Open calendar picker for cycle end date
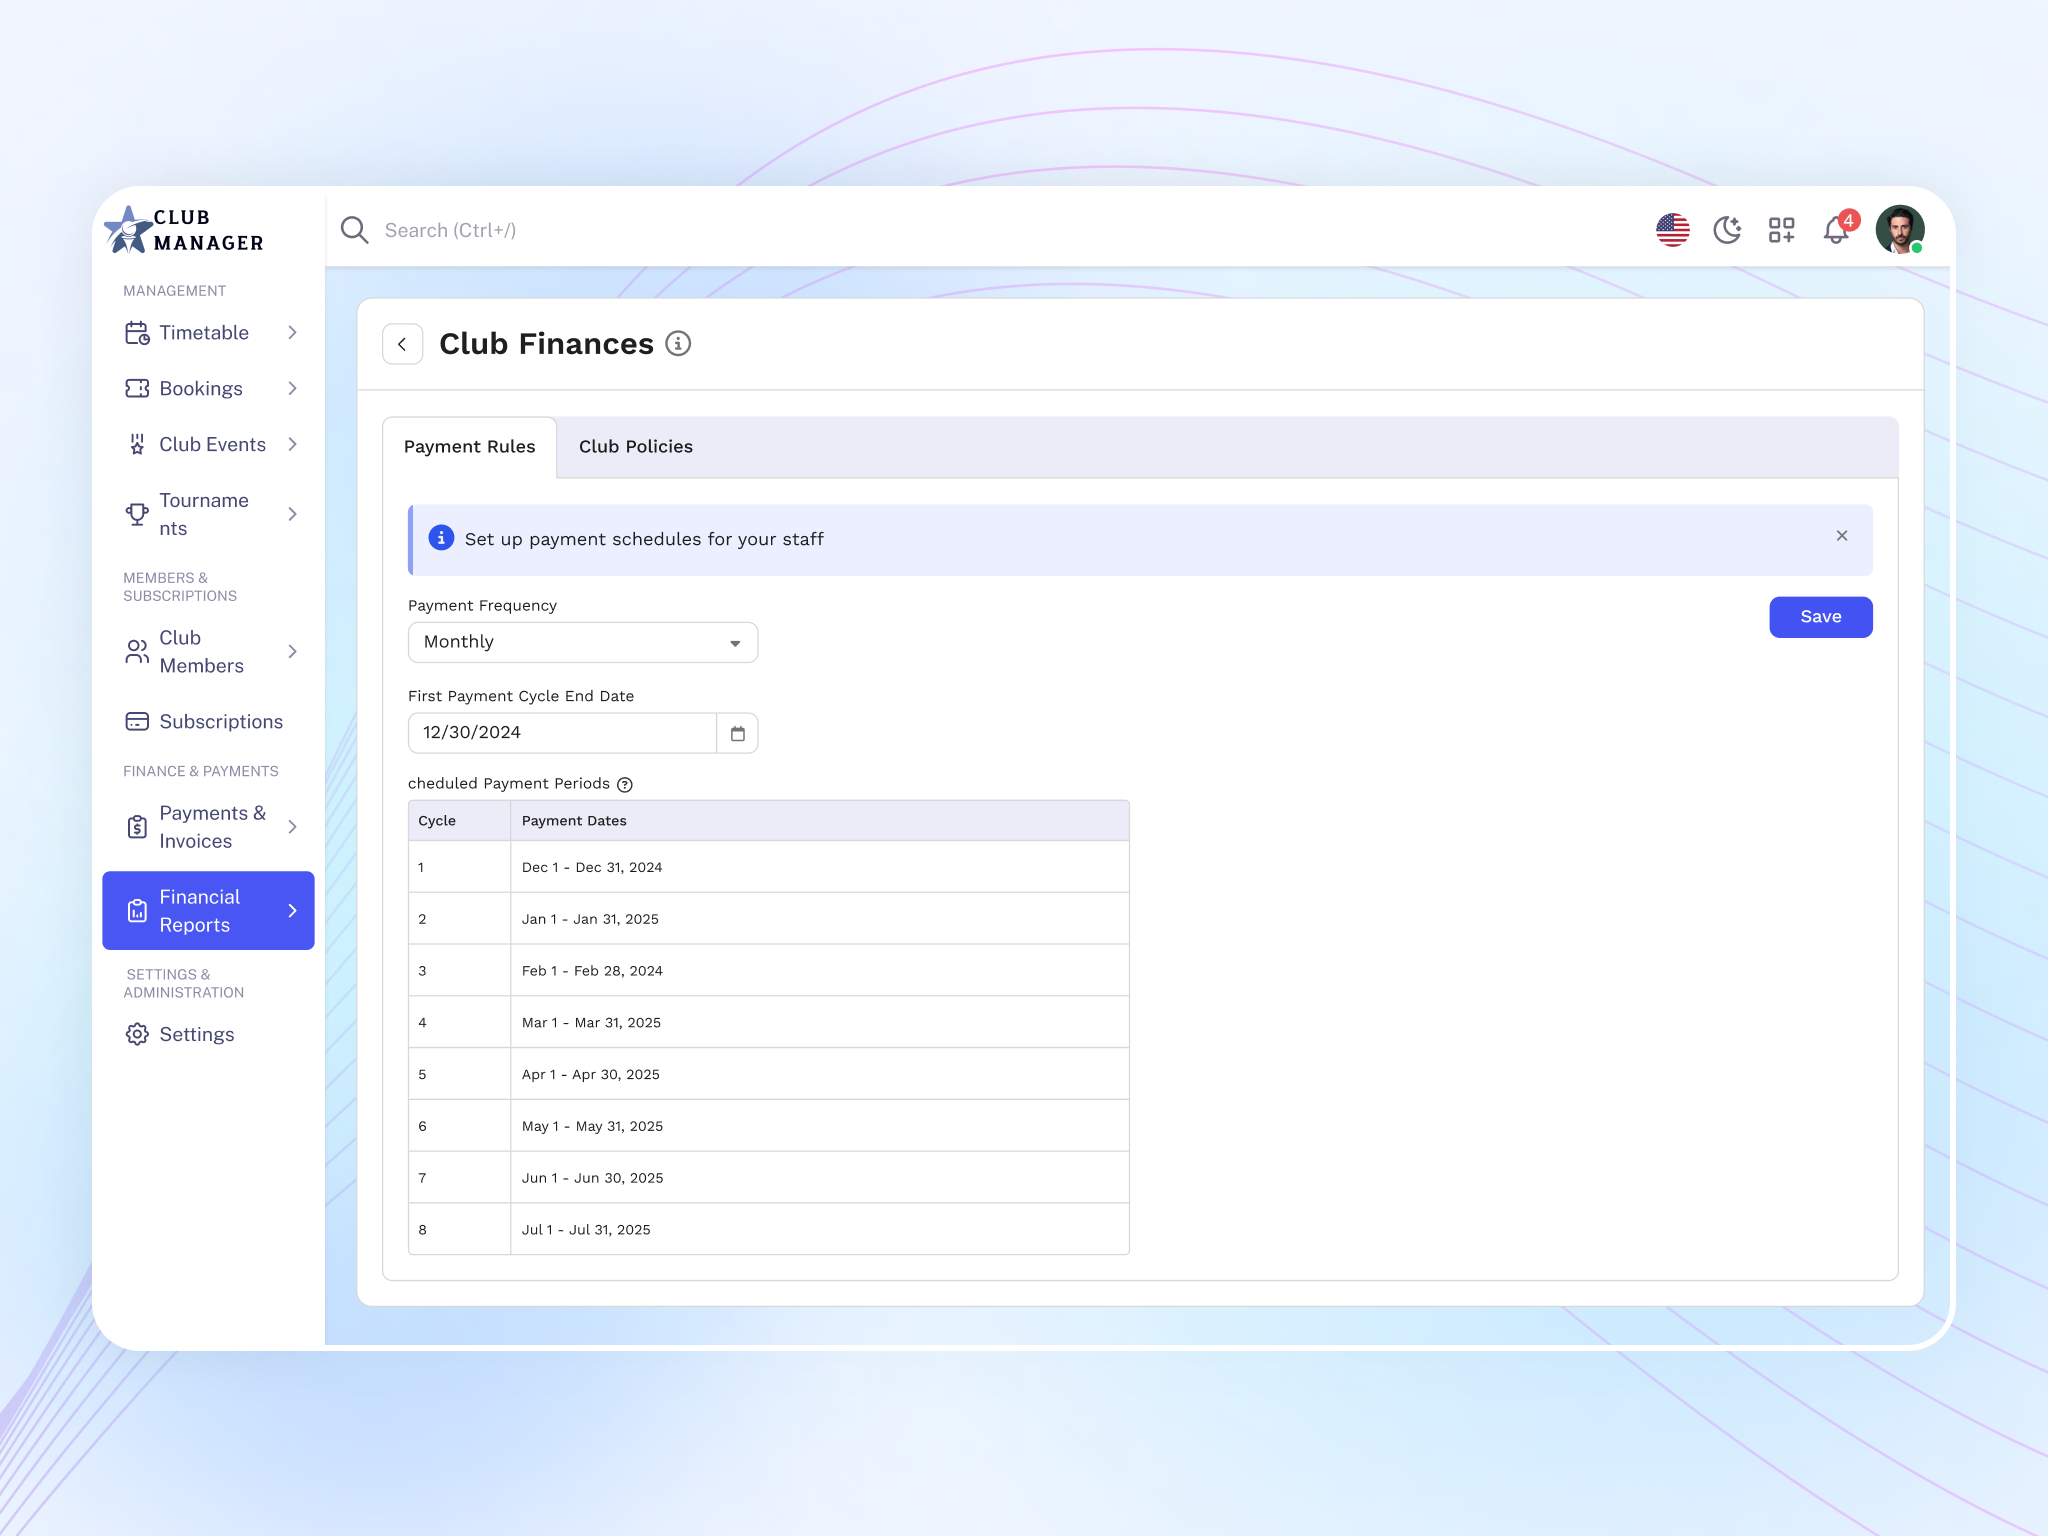Image resolution: width=2048 pixels, height=1536 pixels. 737,733
